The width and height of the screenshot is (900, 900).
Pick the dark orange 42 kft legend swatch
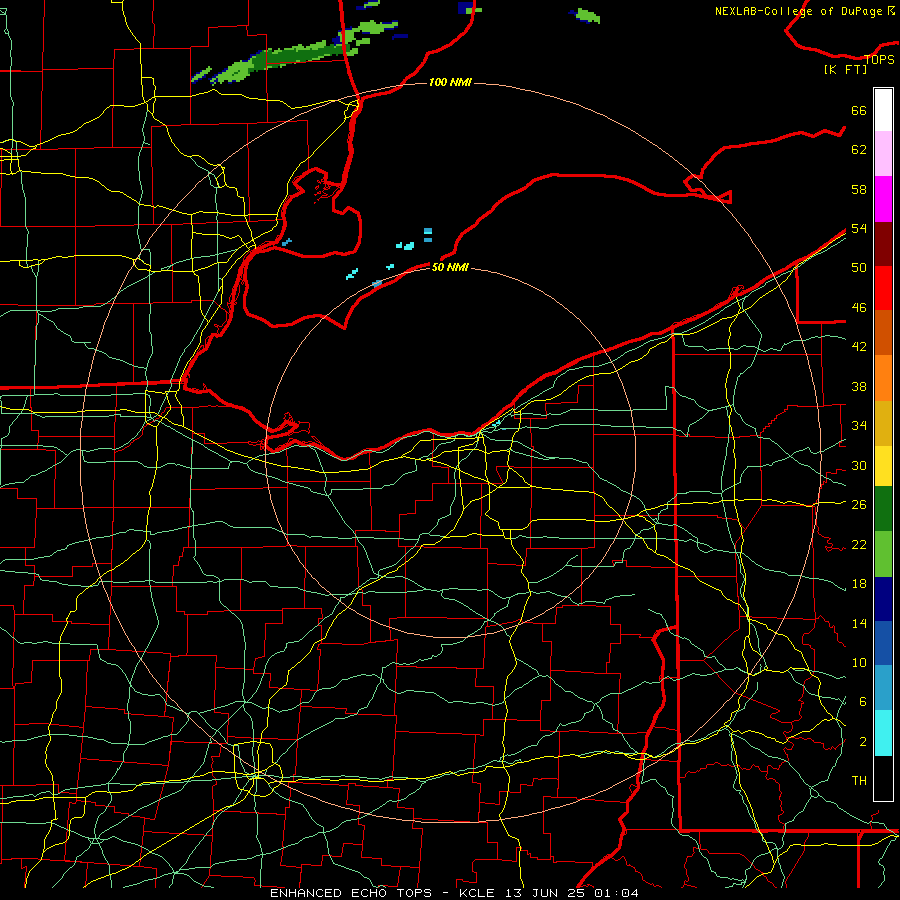(883, 332)
